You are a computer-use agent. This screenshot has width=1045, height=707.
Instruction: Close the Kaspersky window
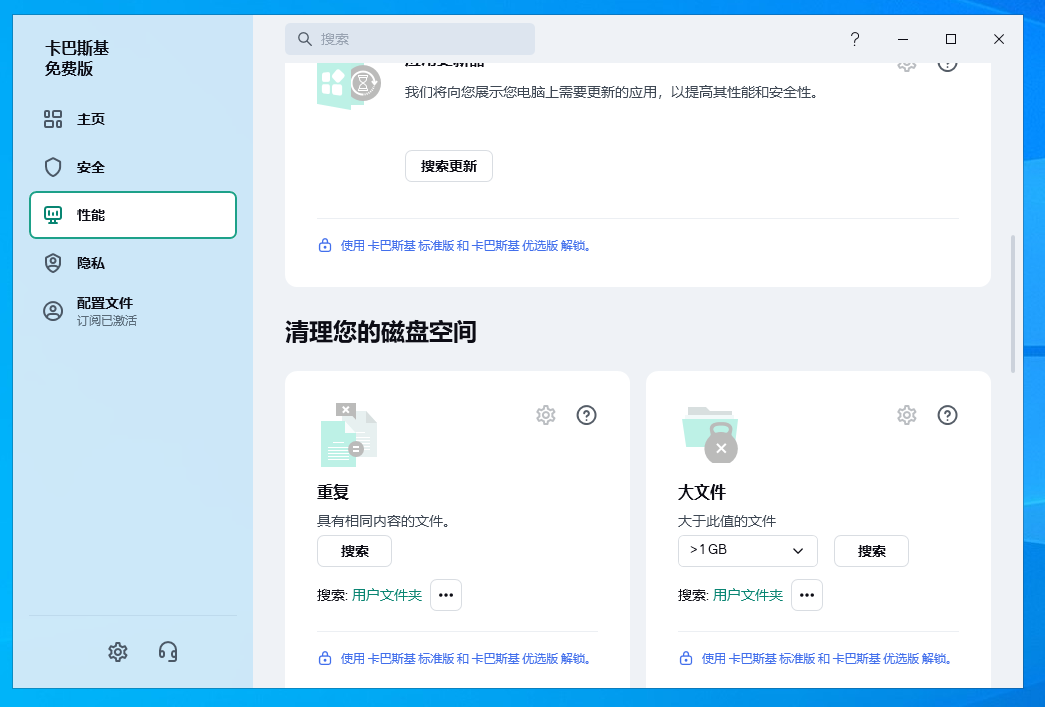pos(998,39)
